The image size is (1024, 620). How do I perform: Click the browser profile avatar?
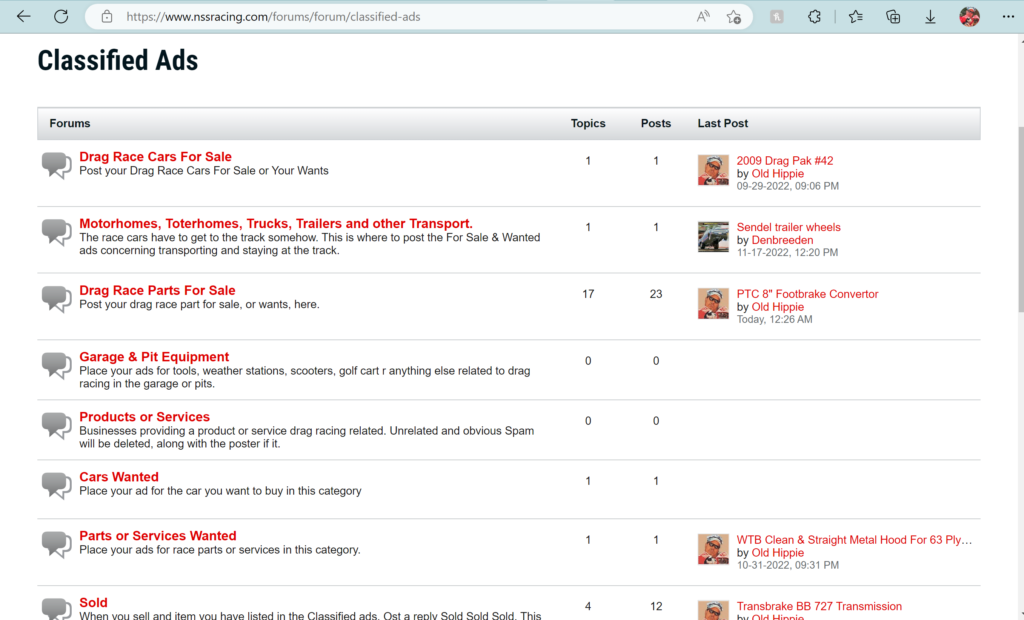click(969, 17)
